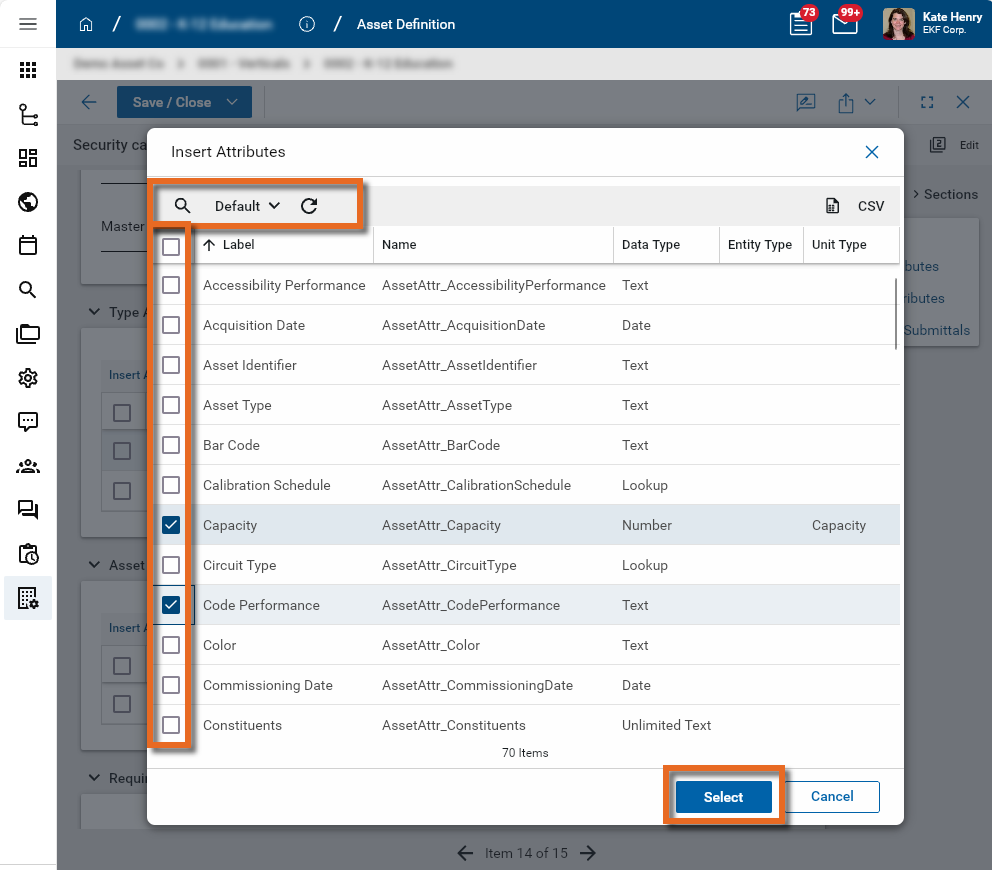Click the Select button

(x=723, y=797)
